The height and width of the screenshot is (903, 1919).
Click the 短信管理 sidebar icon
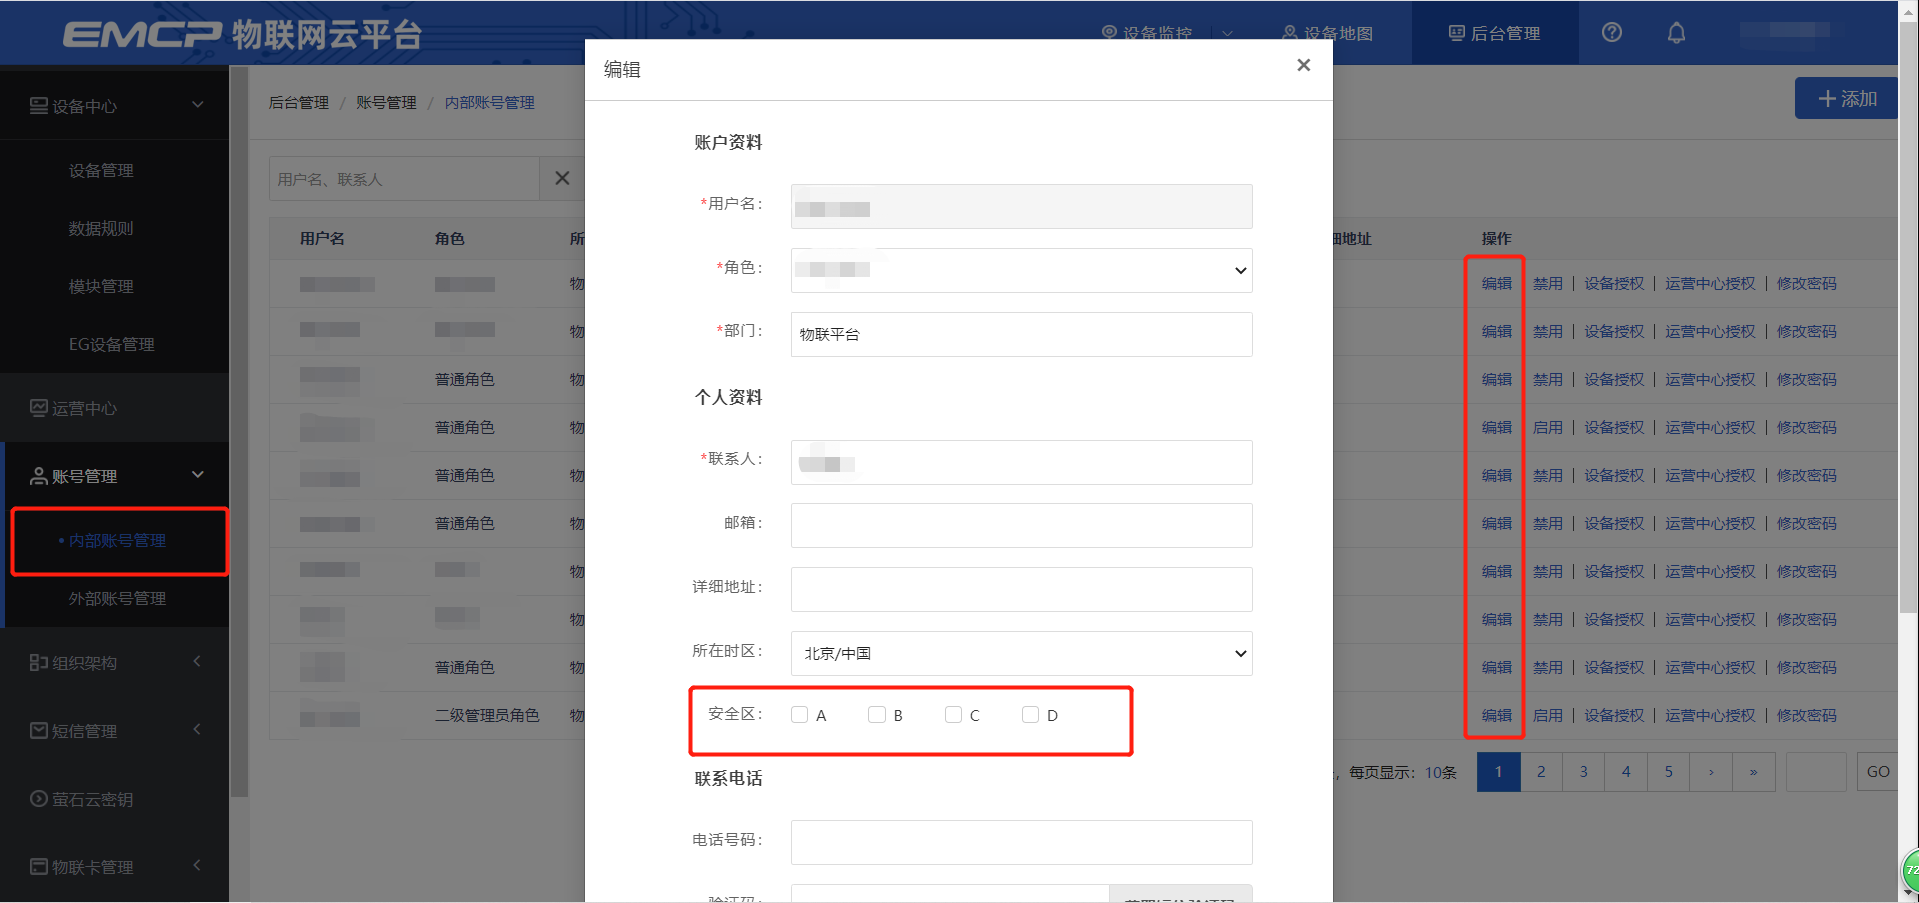pos(38,730)
